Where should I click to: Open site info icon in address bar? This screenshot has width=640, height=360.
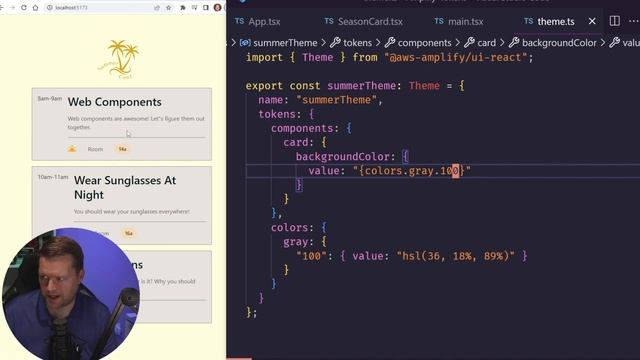click(x=50, y=7)
